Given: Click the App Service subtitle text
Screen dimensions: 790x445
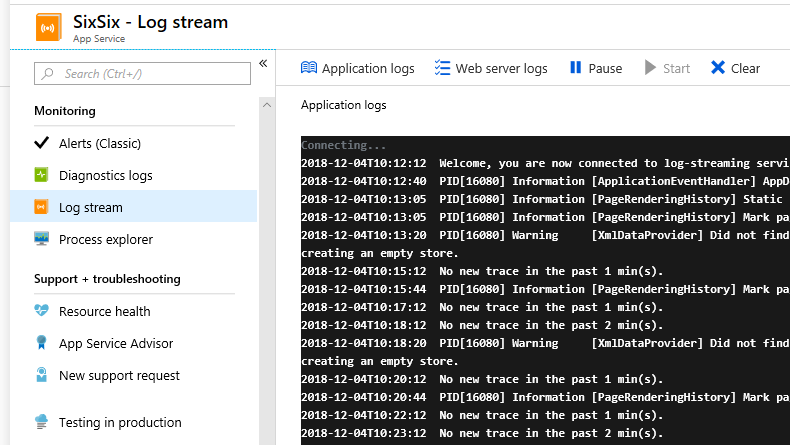Looking at the screenshot, I should pos(99,39).
